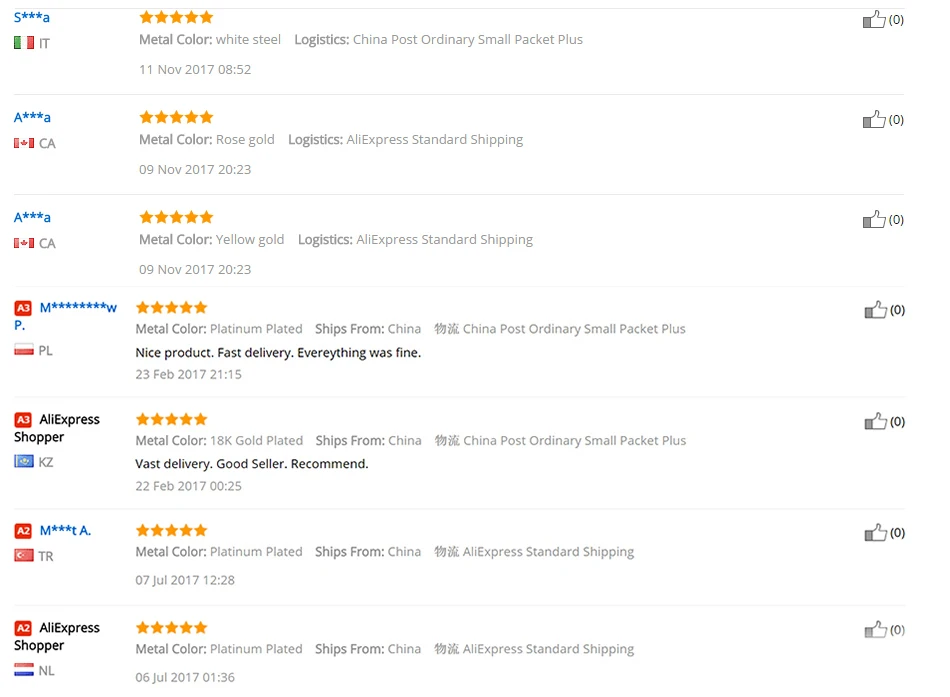Click the A2 badge beside the Netherlands shopper
Viewport: 950px width, 697px height.
[23, 628]
